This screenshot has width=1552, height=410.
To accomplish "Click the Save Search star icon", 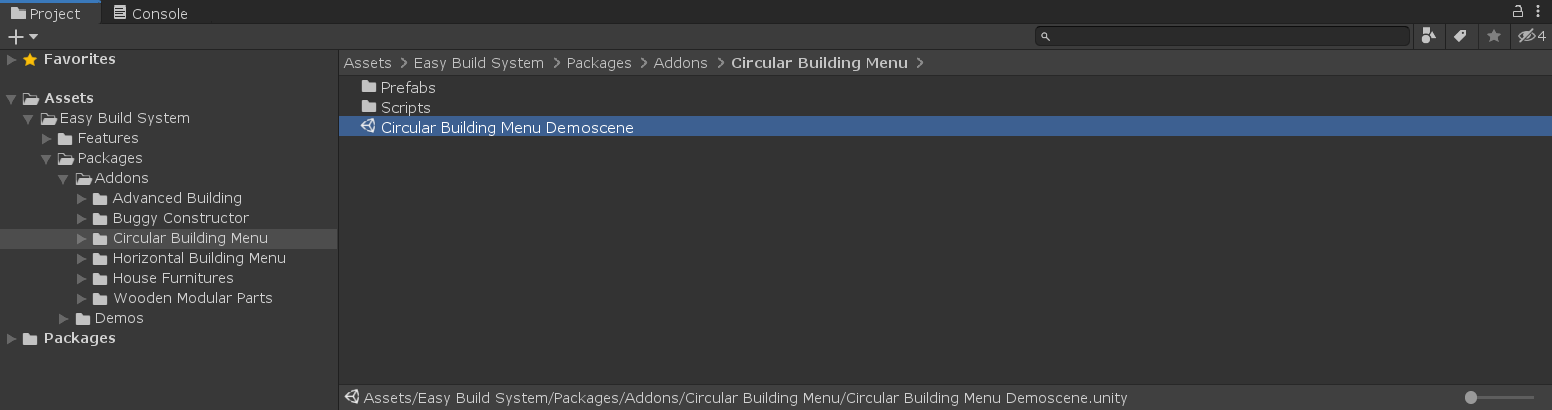I will point(1494,36).
